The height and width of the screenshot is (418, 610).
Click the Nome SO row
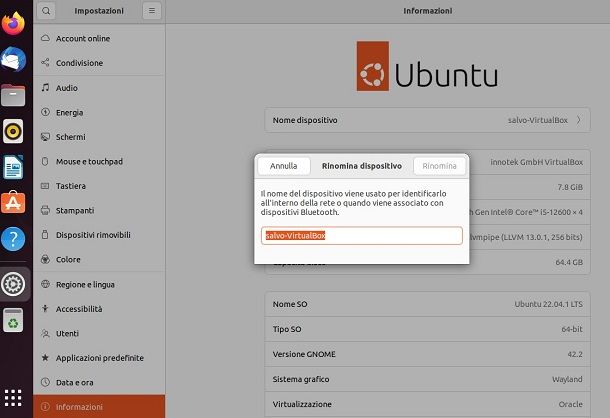point(428,304)
